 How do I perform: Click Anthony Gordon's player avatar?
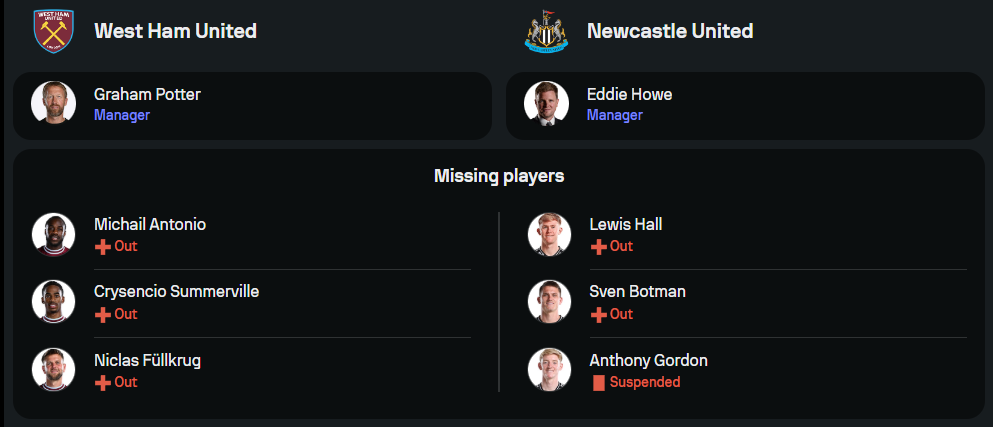(549, 370)
